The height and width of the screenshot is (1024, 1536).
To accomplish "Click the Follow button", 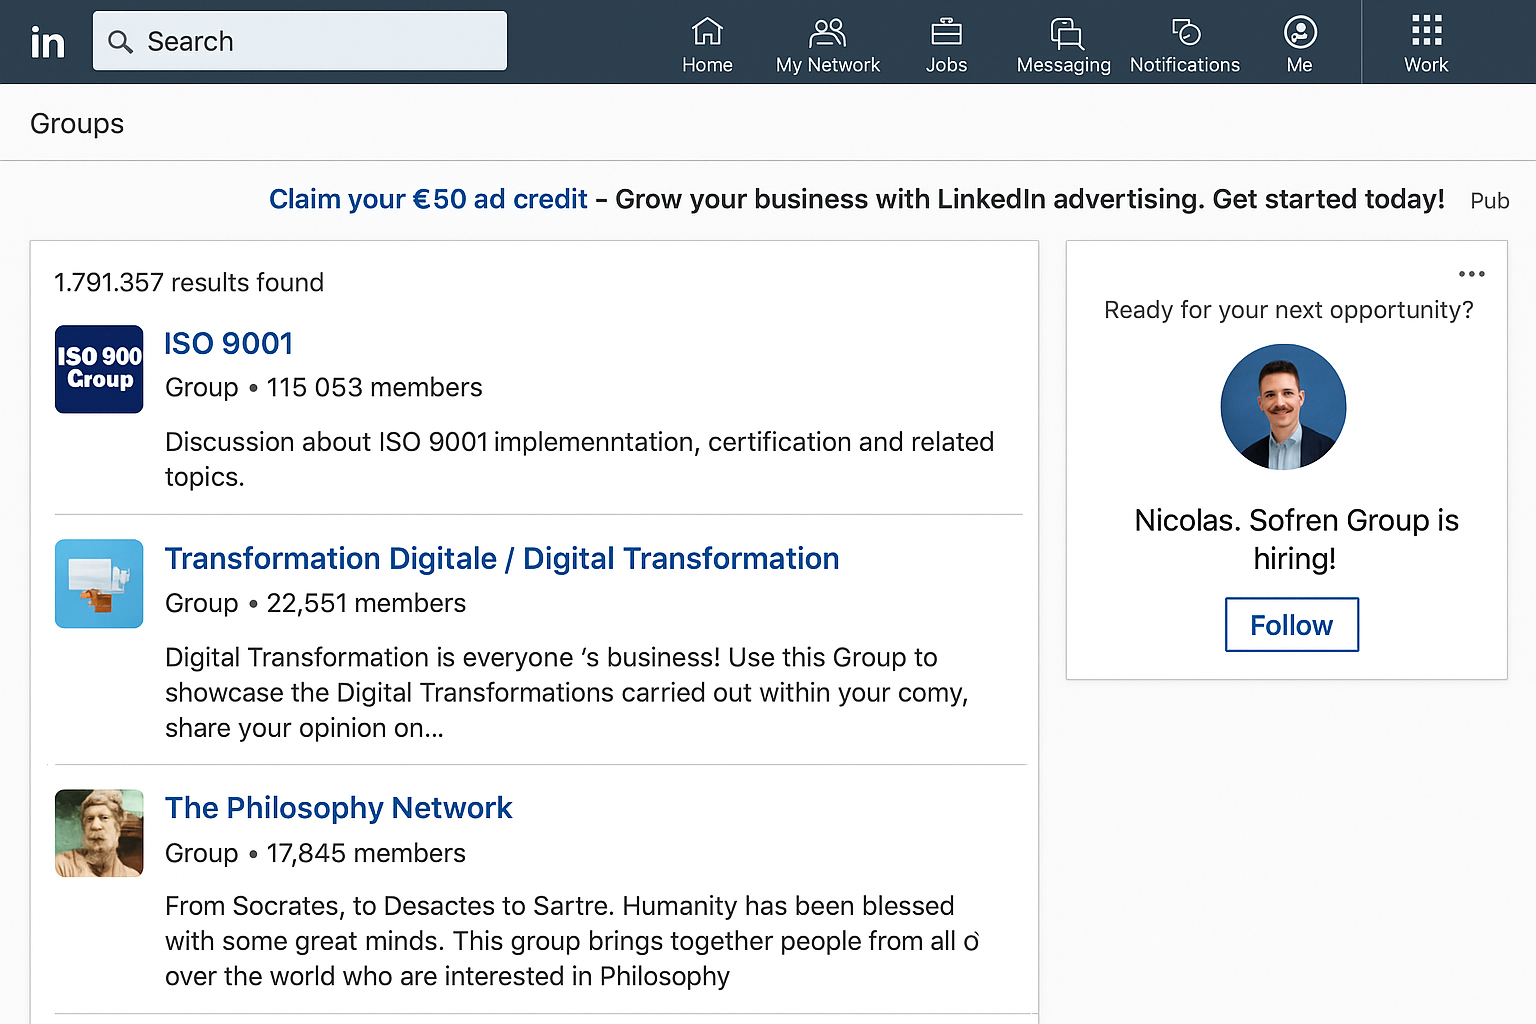I will tap(1292, 625).
